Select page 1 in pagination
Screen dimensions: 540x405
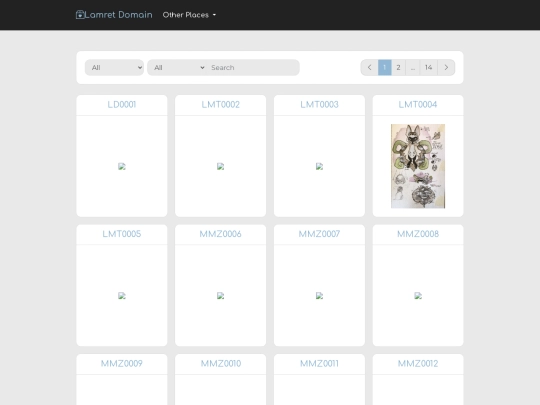pos(385,68)
